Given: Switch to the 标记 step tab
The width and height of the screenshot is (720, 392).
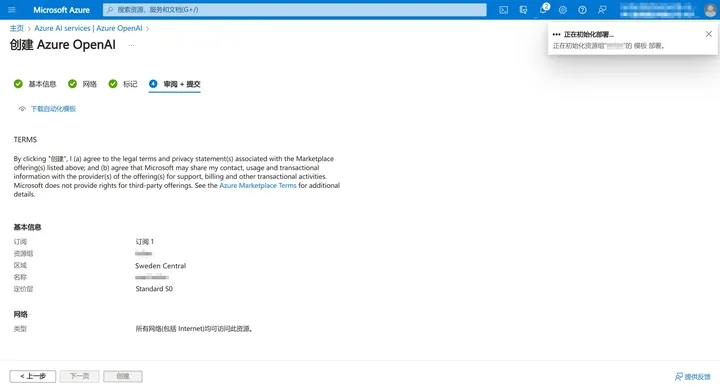Looking at the screenshot, I should [x=130, y=84].
